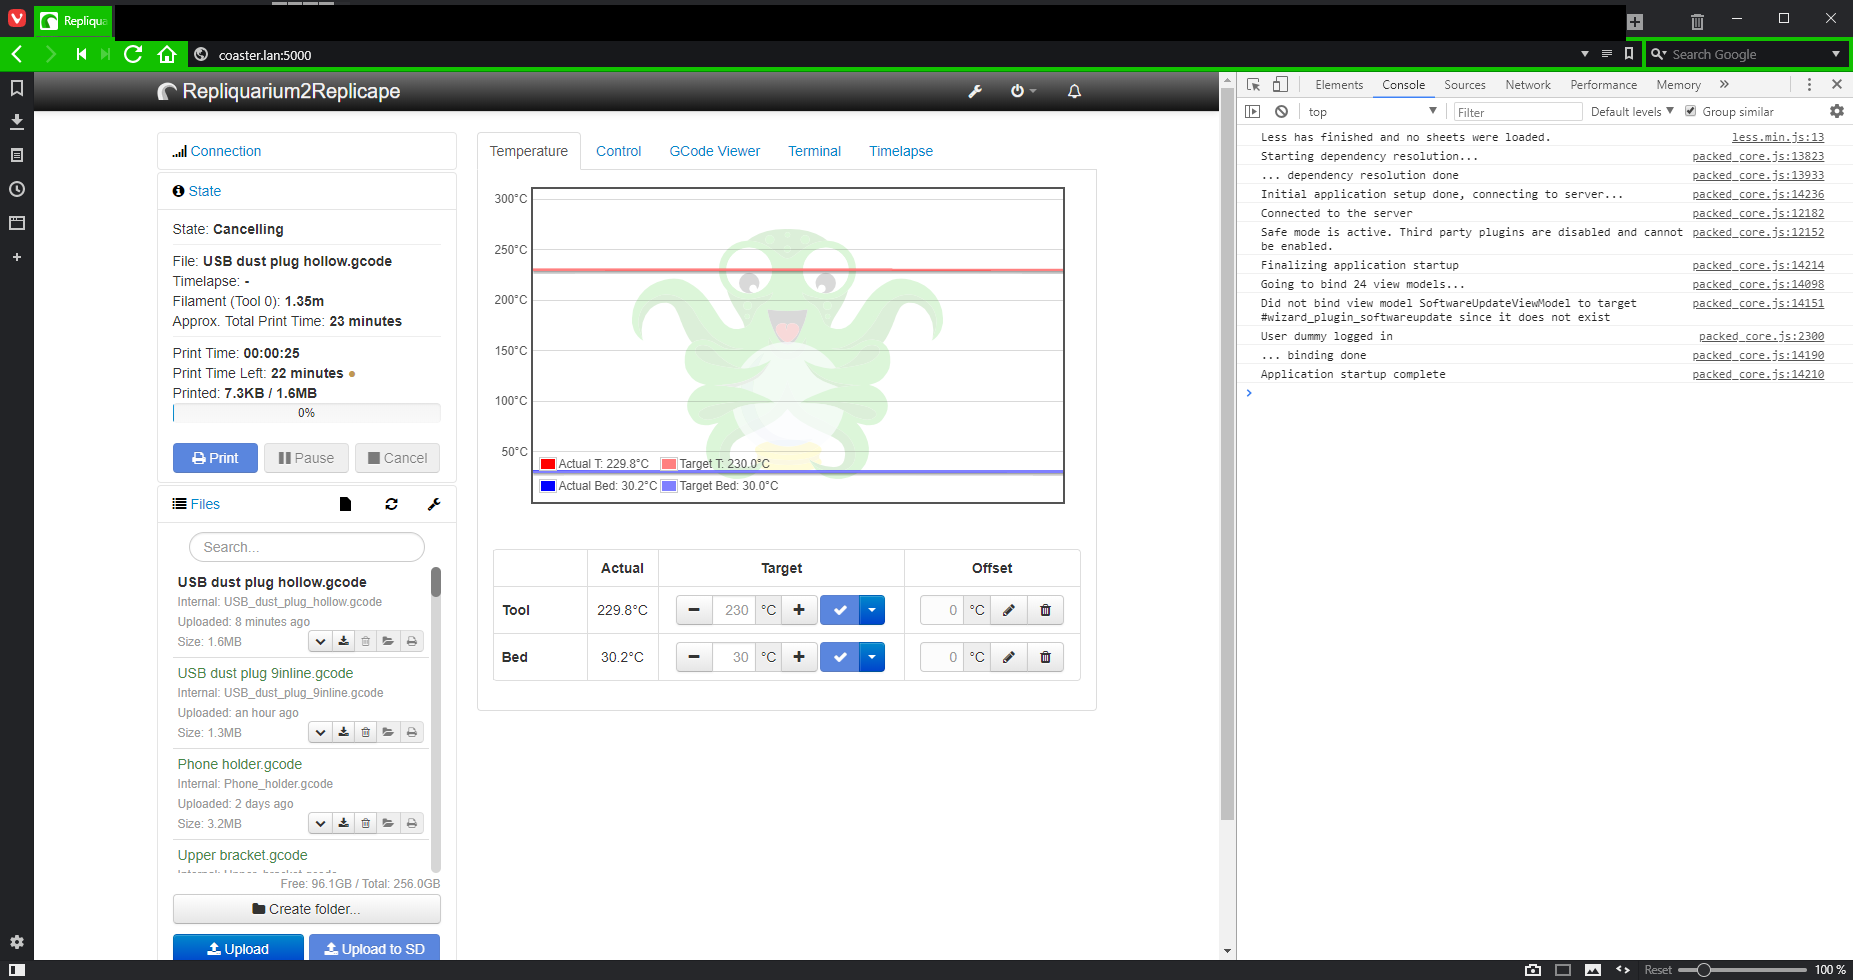
Task: Open the notifications bell
Action: pyautogui.click(x=1074, y=91)
